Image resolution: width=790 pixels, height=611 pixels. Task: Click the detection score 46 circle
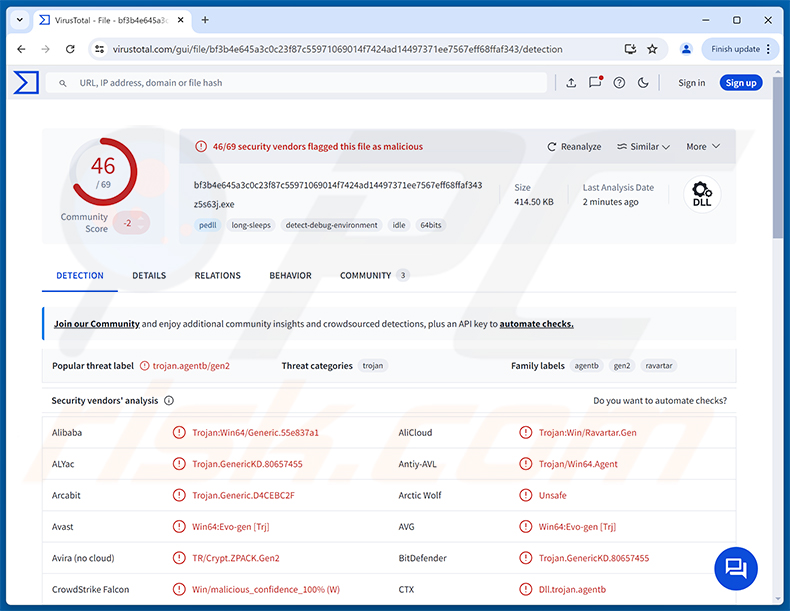click(104, 172)
